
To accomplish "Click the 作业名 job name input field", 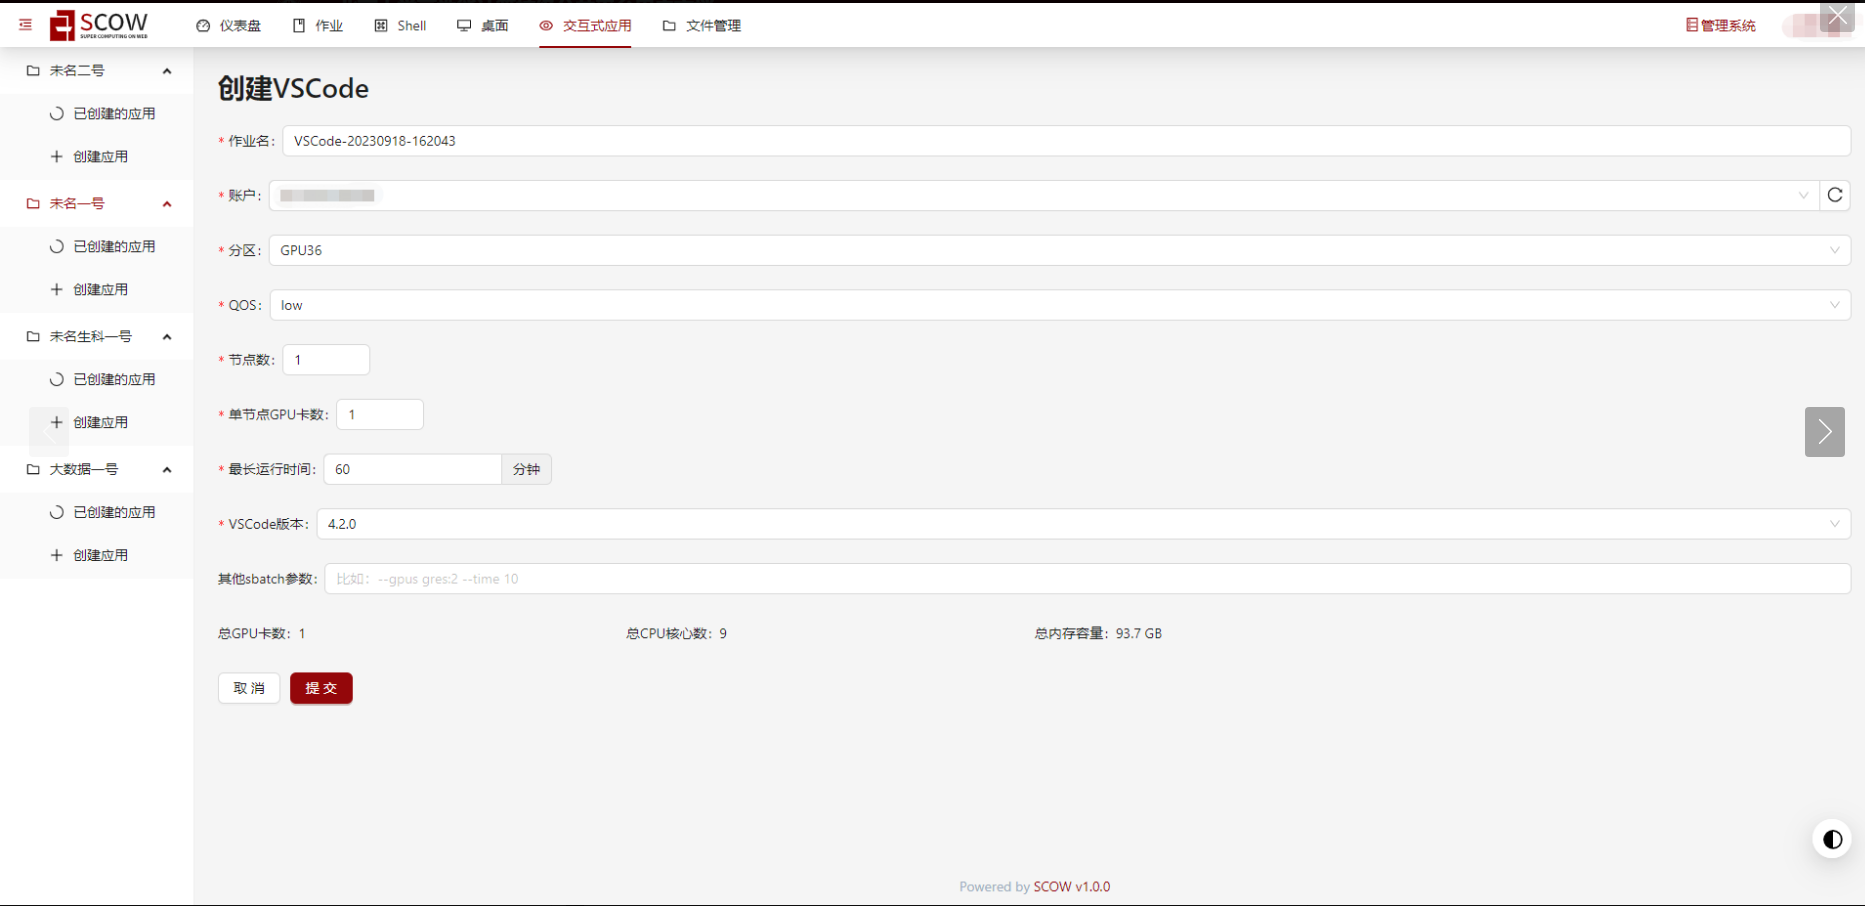I will [x=1066, y=141].
